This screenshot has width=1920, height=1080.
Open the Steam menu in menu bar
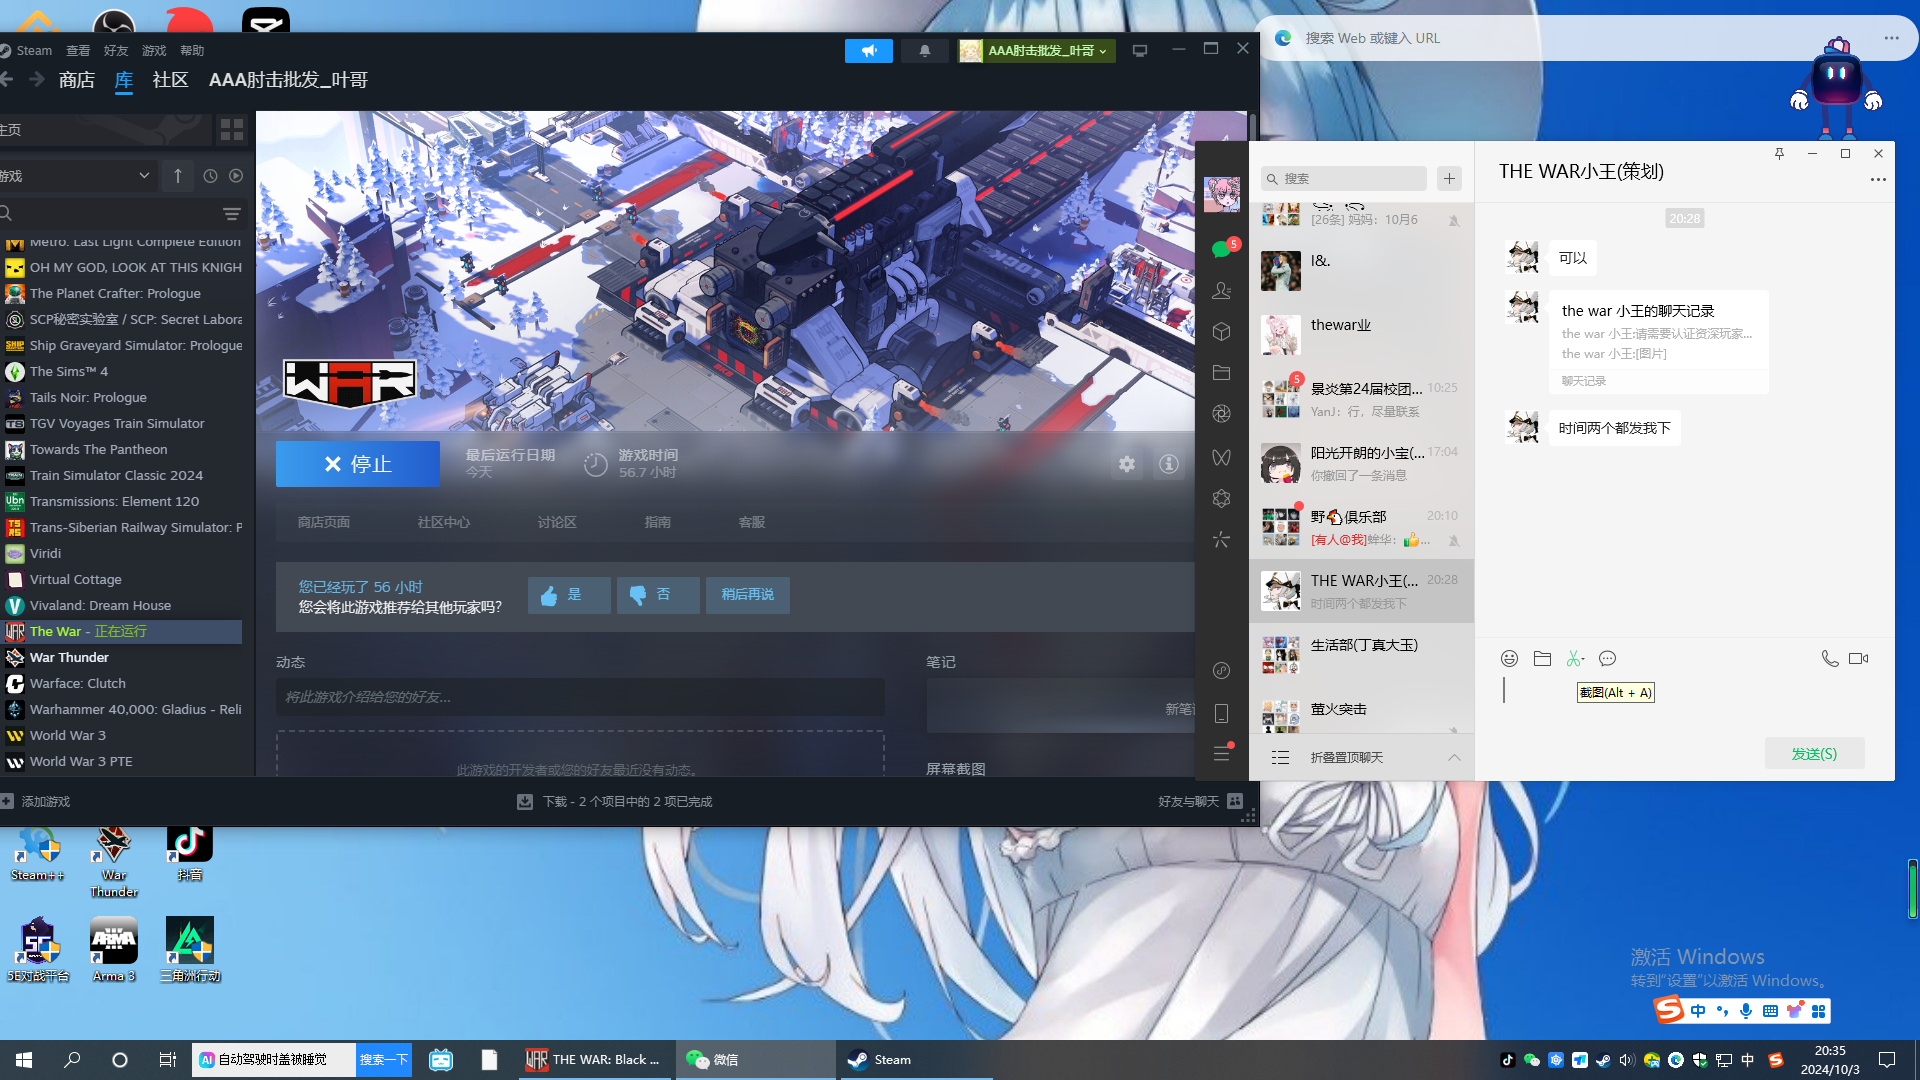pyautogui.click(x=34, y=50)
